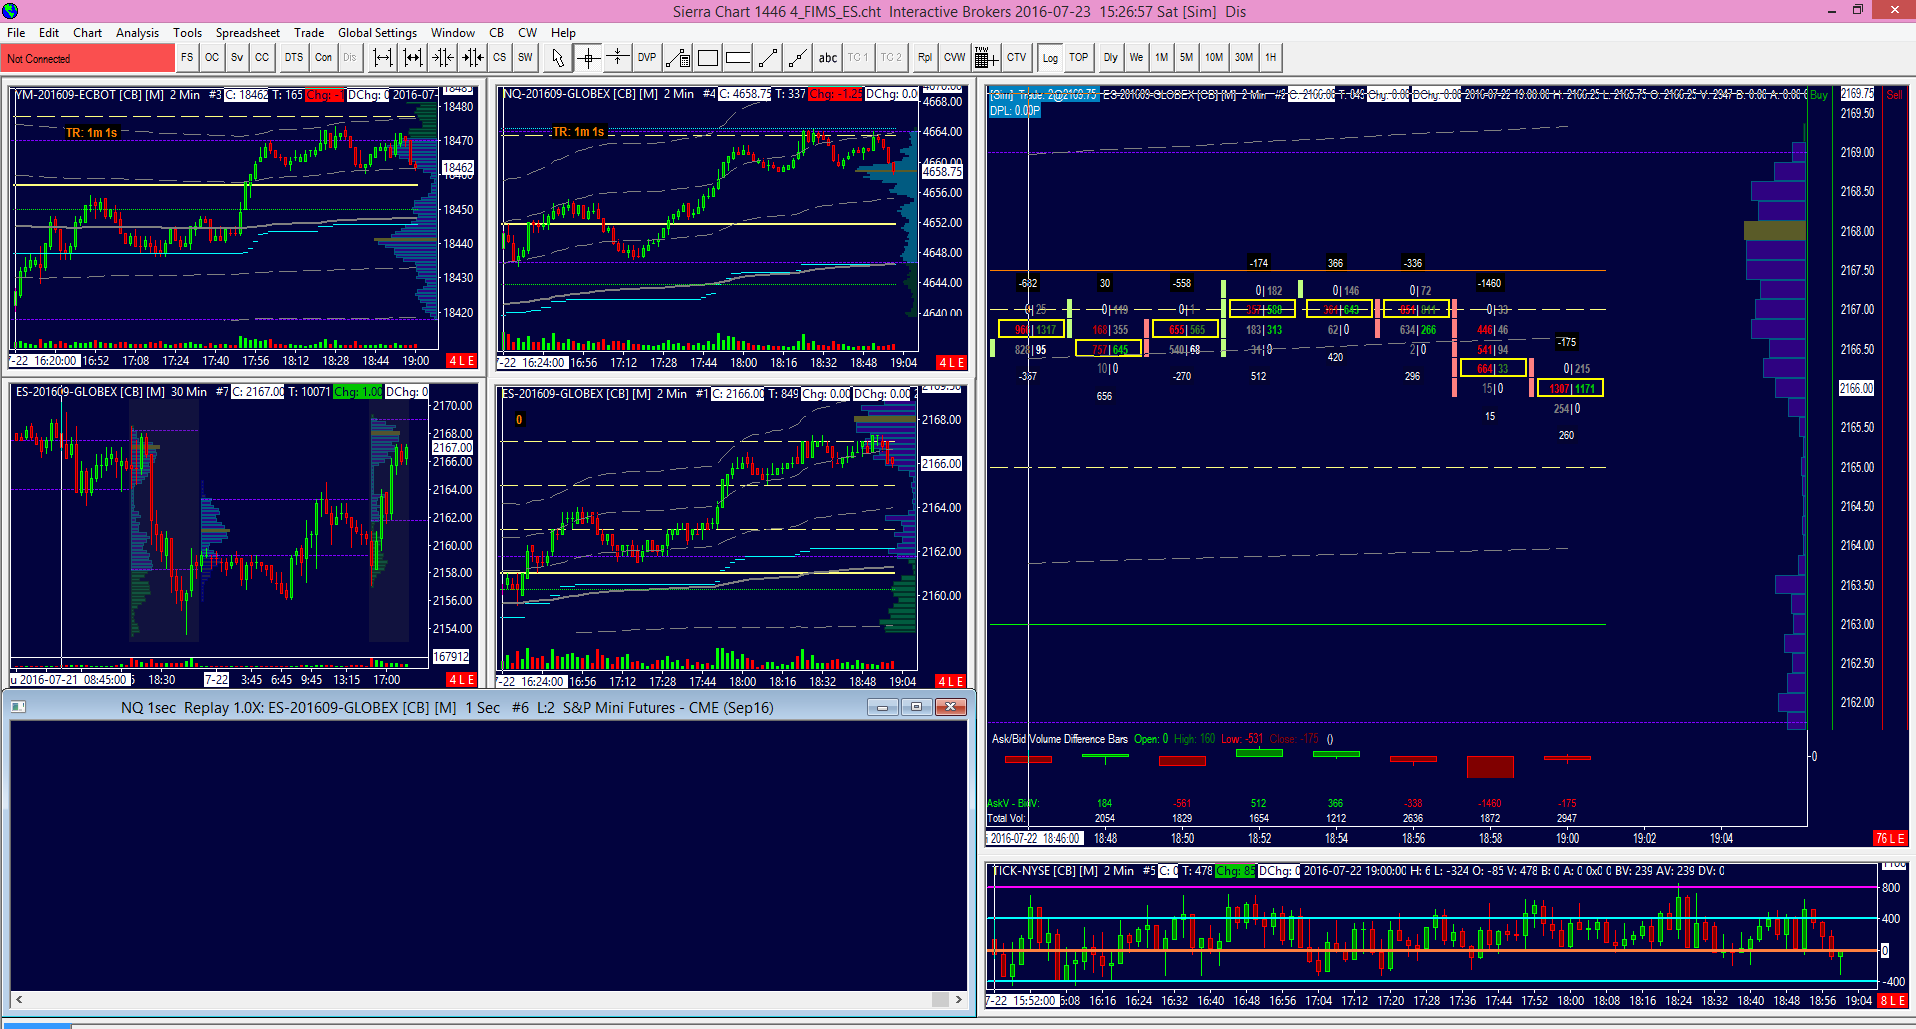Click the Con connect button
Screen dimensions: 1916x1029
[323, 58]
